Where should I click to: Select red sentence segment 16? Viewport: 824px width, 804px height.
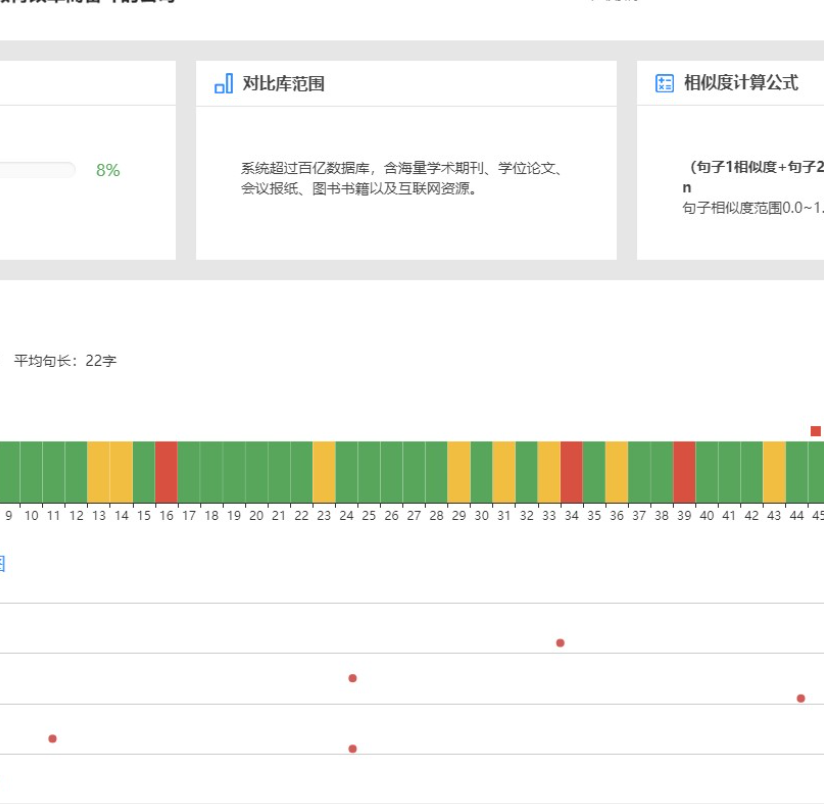(166, 471)
